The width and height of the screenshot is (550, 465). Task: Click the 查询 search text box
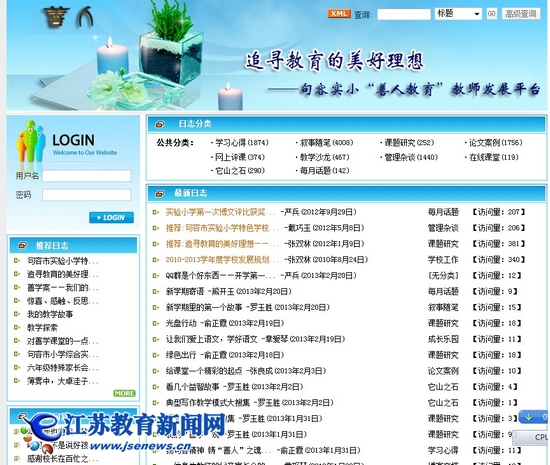(x=404, y=14)
